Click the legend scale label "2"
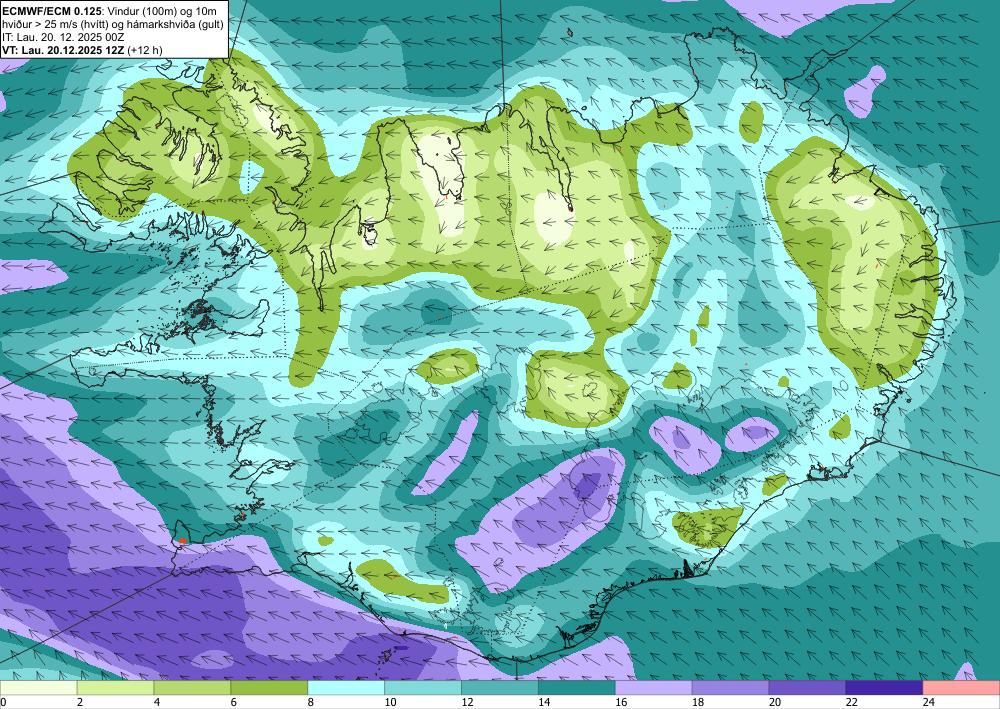Image resolution: width=1000 pixels, height=709 pixels. (80, 702)
